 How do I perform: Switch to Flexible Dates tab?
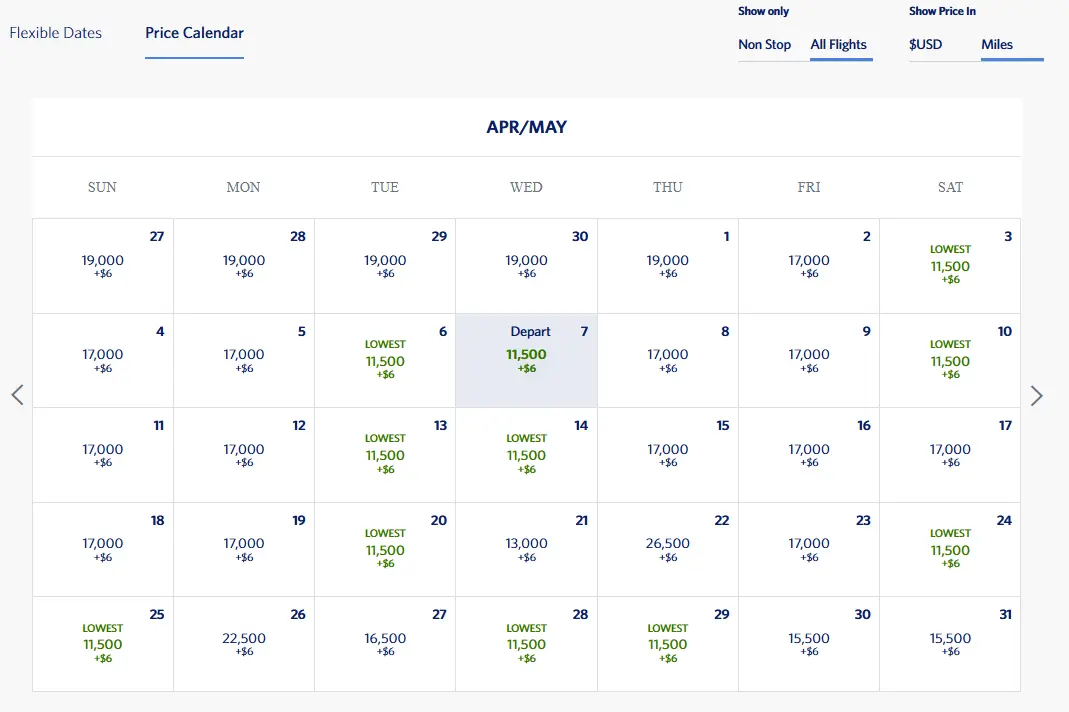point(55,33)
